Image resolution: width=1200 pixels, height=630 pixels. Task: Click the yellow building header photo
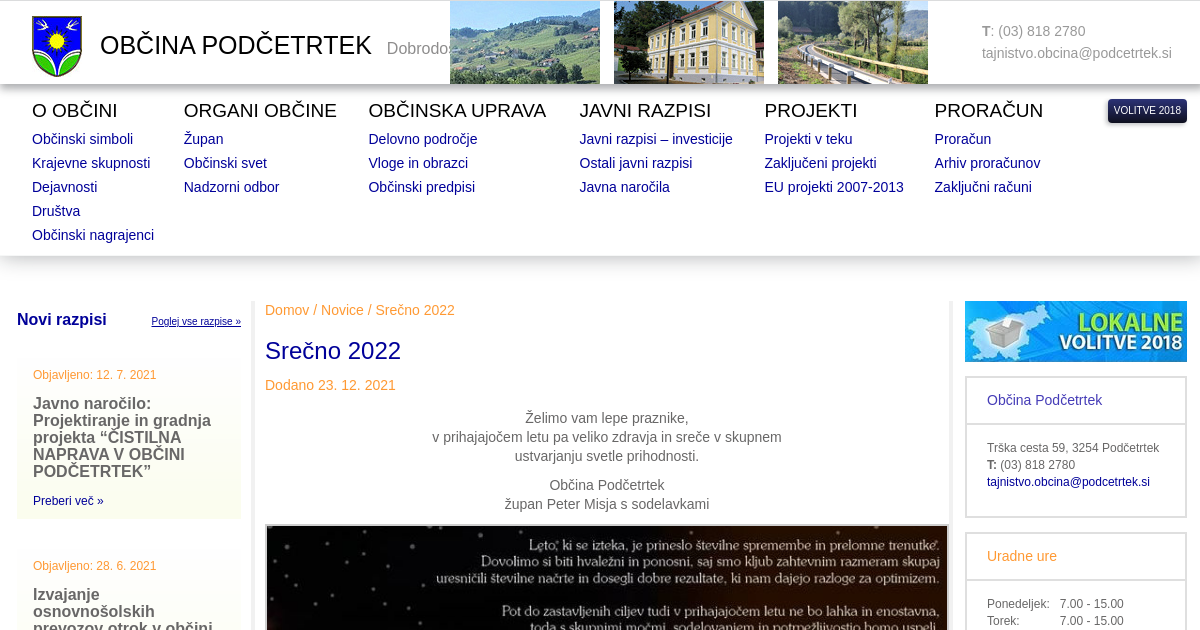(688, 42)
